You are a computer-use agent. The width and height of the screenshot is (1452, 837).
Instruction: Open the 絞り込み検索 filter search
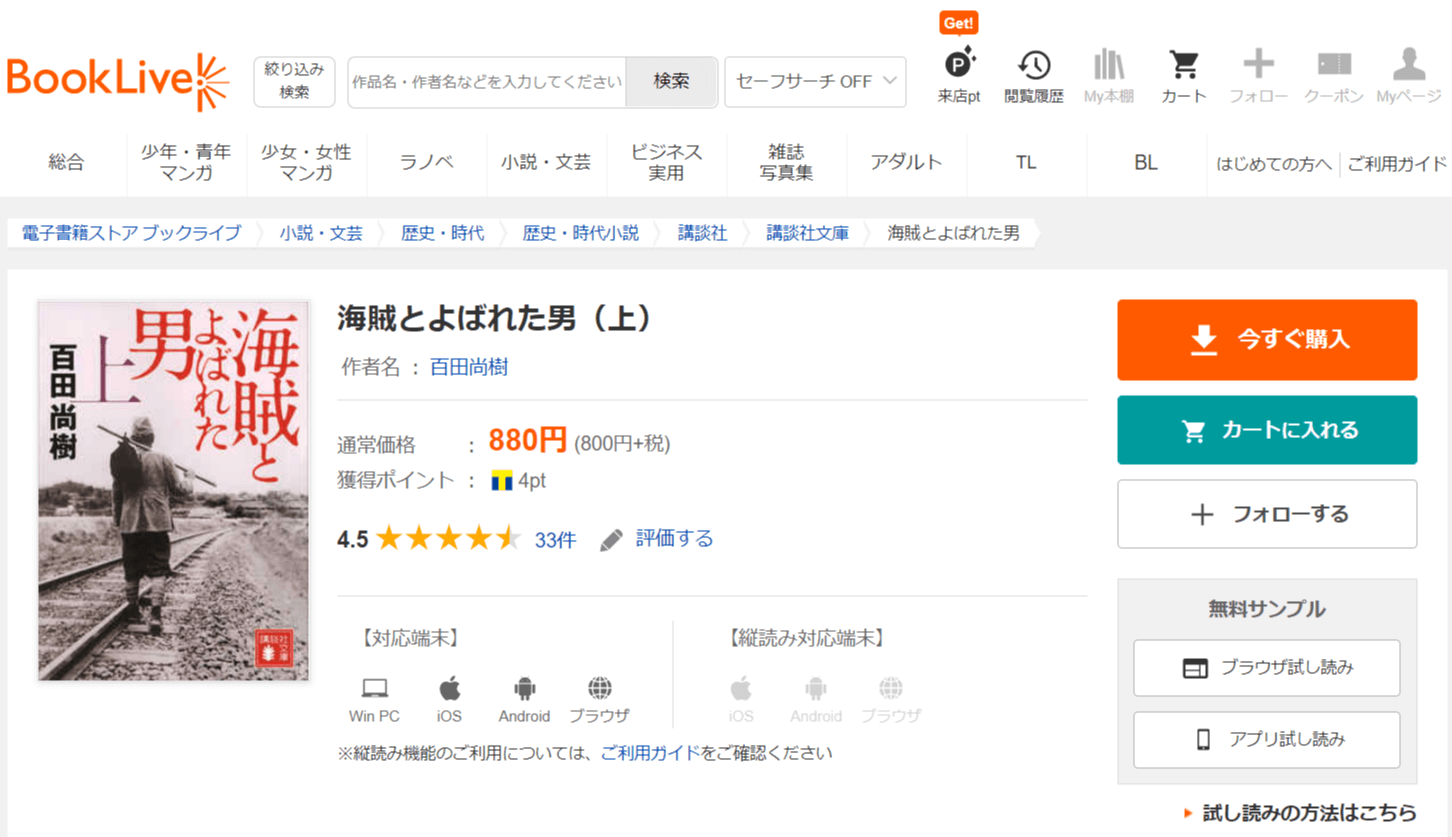pyautogui.click(x=294, y=81)
